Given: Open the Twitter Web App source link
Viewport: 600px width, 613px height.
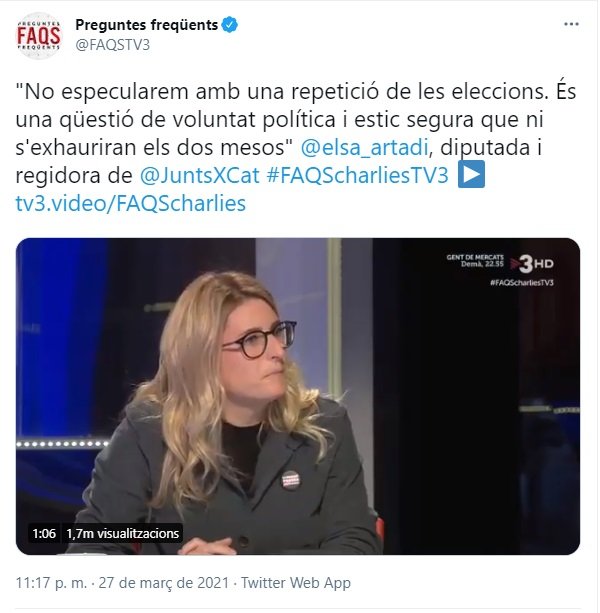Looking at the screenshot, I should [296, 583].
